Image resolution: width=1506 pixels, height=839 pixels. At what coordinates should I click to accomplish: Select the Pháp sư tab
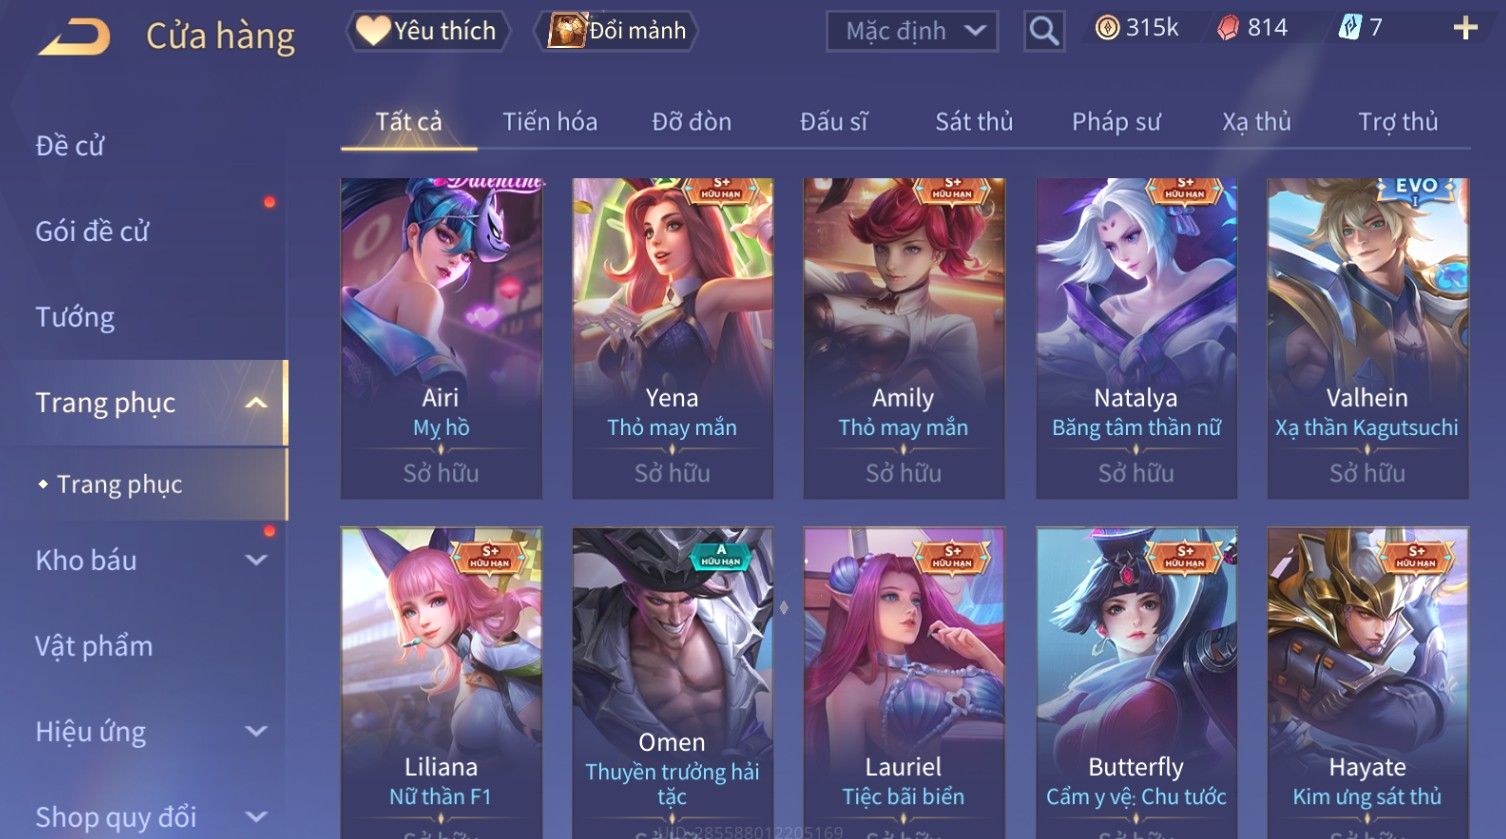pos(1116,122)
